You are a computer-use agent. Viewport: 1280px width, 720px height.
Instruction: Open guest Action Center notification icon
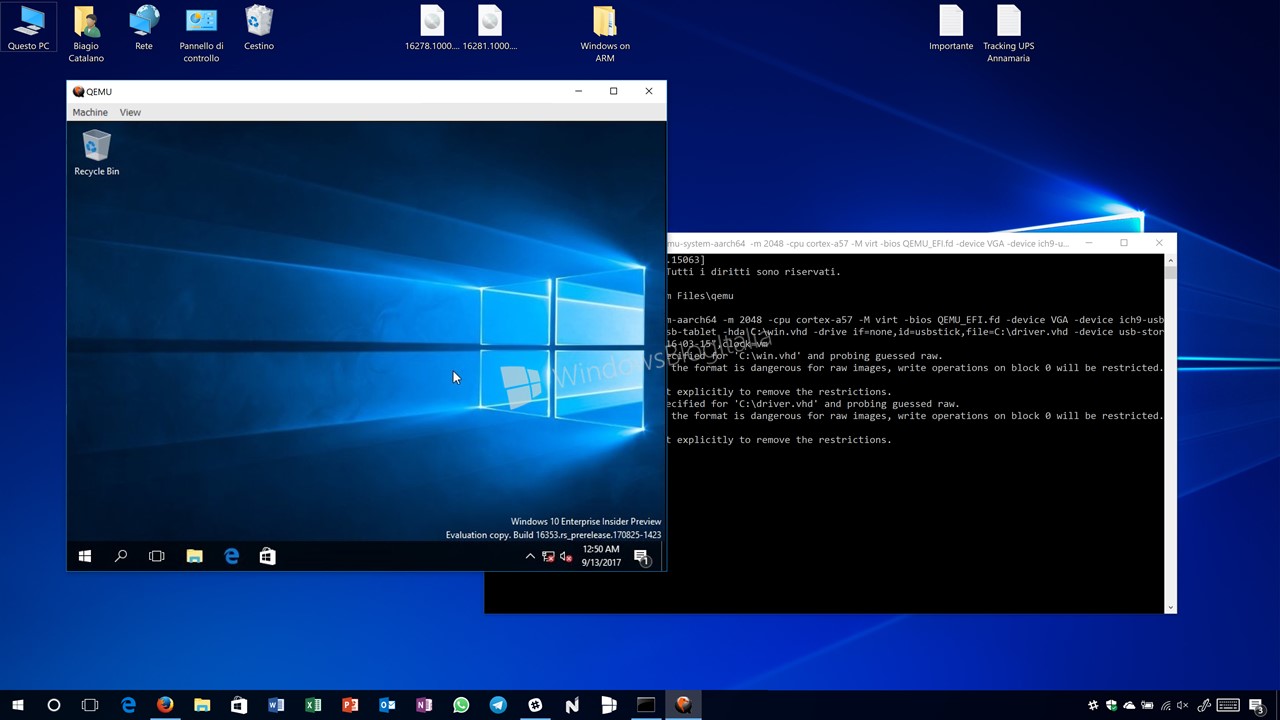click(x=642, y=557)
